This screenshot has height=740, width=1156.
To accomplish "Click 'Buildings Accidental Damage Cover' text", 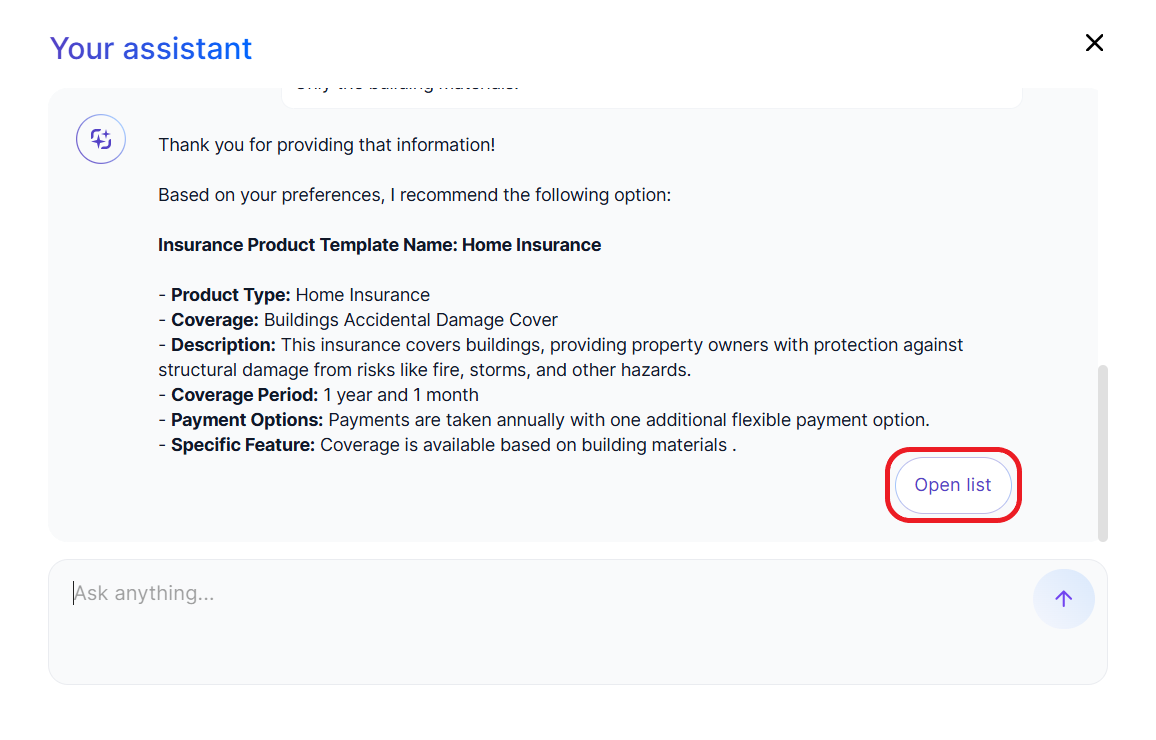I will 411,320.
